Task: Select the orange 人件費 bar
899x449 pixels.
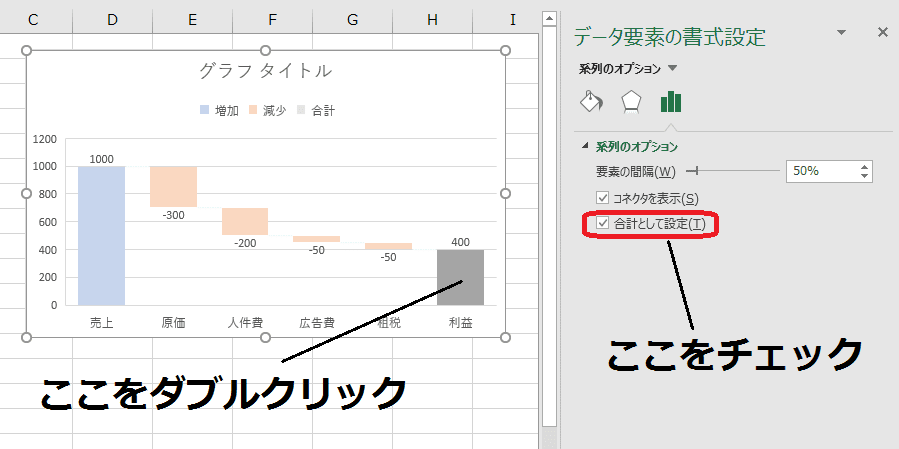Action: [x=245, y=221]
